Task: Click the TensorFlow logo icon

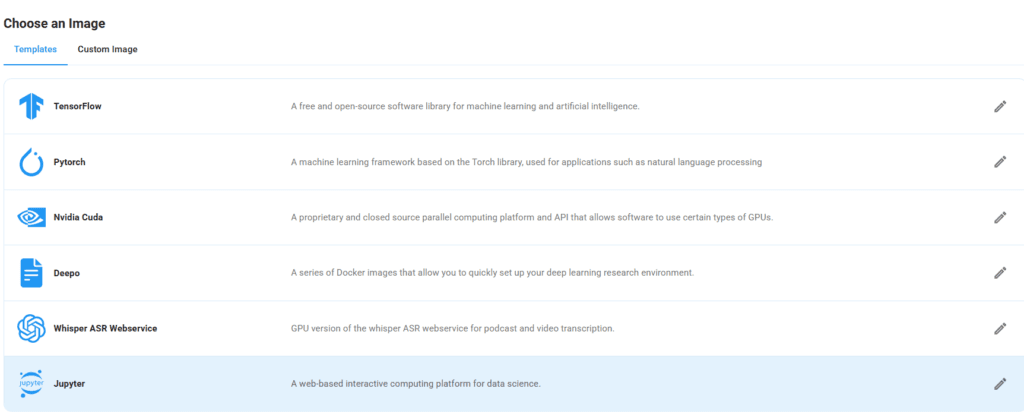Action: tap(32, 106)
